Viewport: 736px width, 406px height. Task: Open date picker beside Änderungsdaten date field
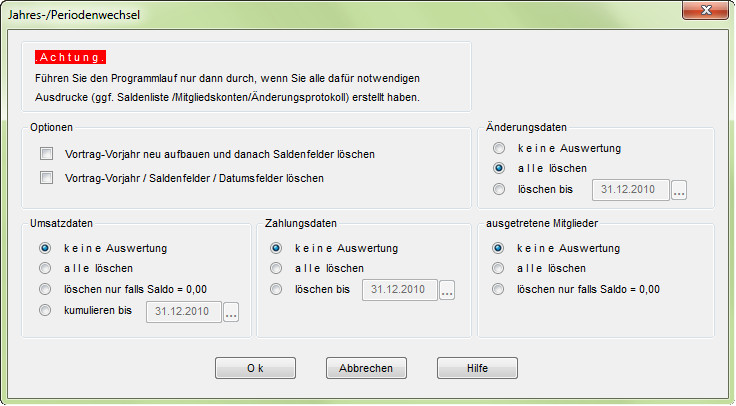coord(679,190)
